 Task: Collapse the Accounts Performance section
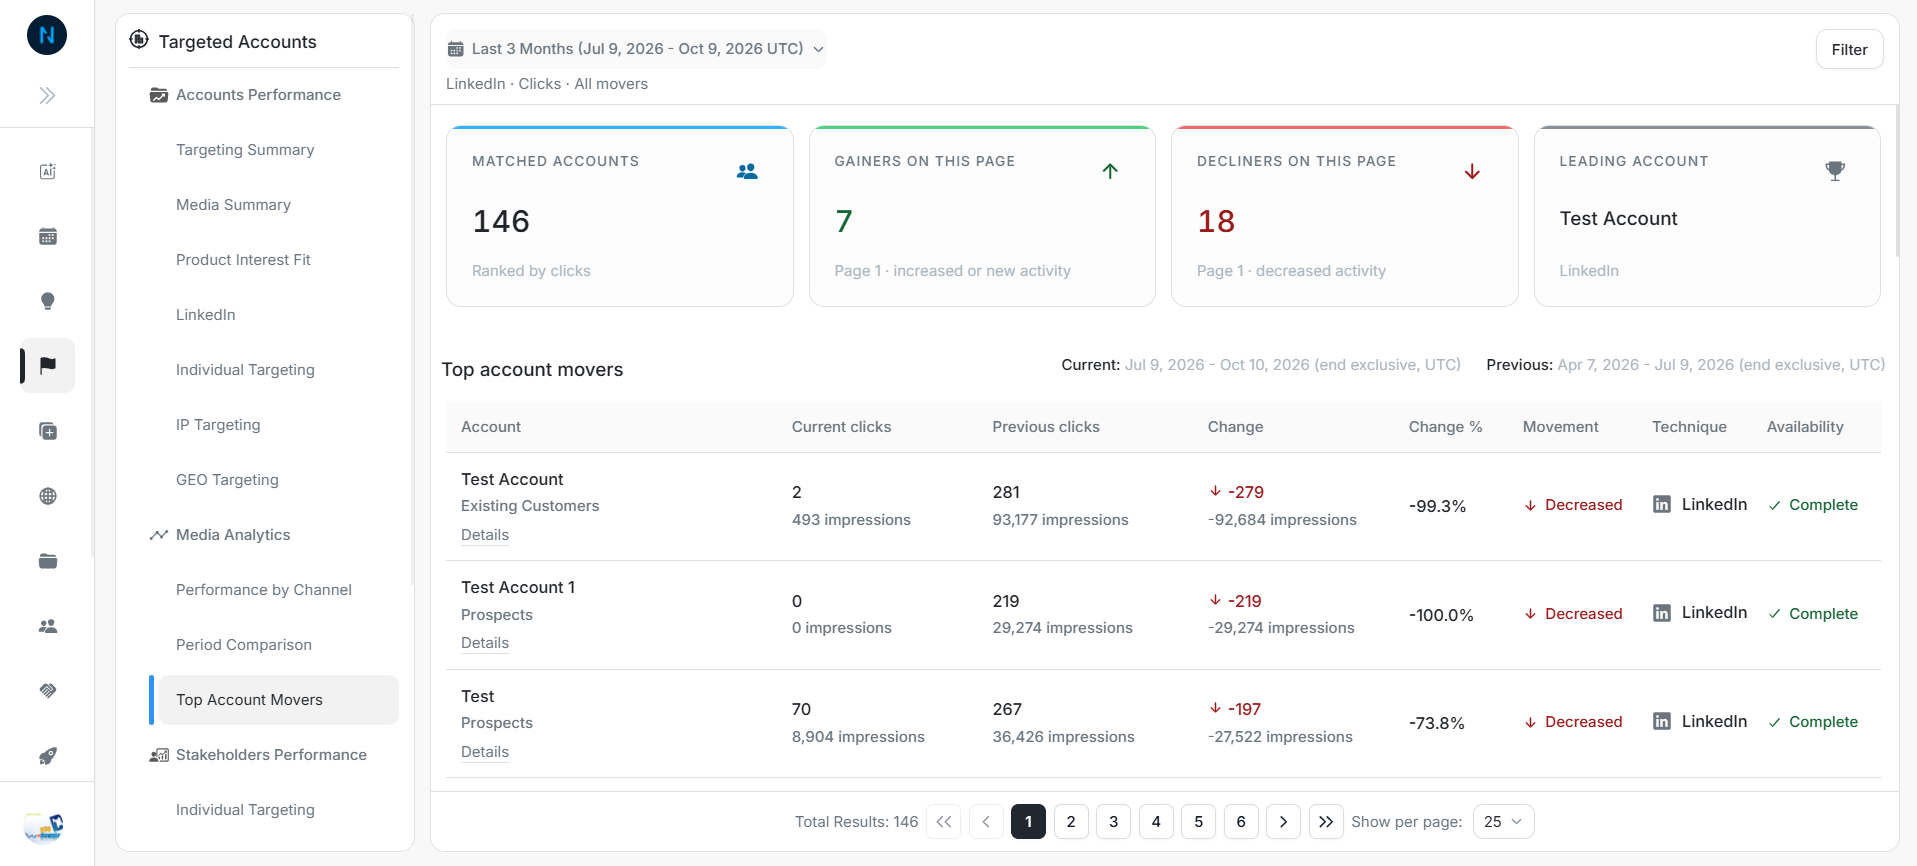pos(259,95)
